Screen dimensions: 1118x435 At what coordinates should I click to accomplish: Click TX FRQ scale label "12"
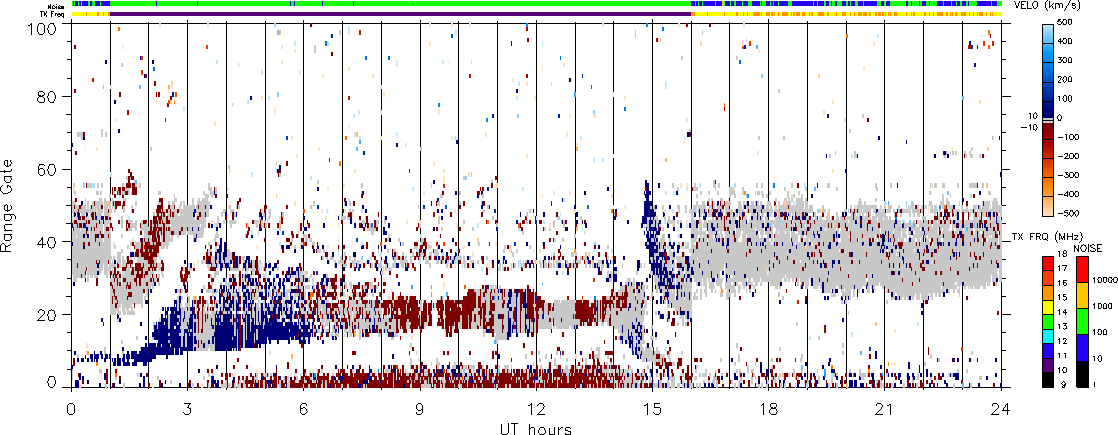pyautogui.click(x=1062, y=342)
